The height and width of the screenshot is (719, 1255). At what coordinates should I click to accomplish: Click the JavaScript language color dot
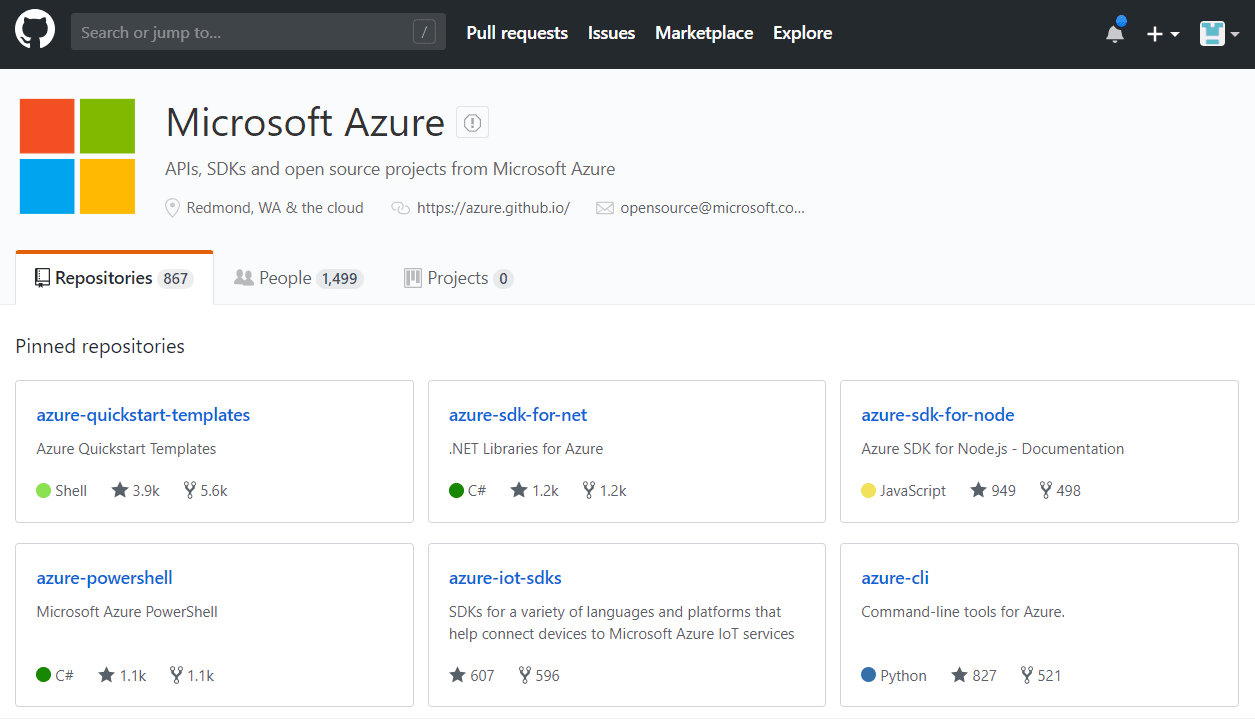[x=868, y=490]
